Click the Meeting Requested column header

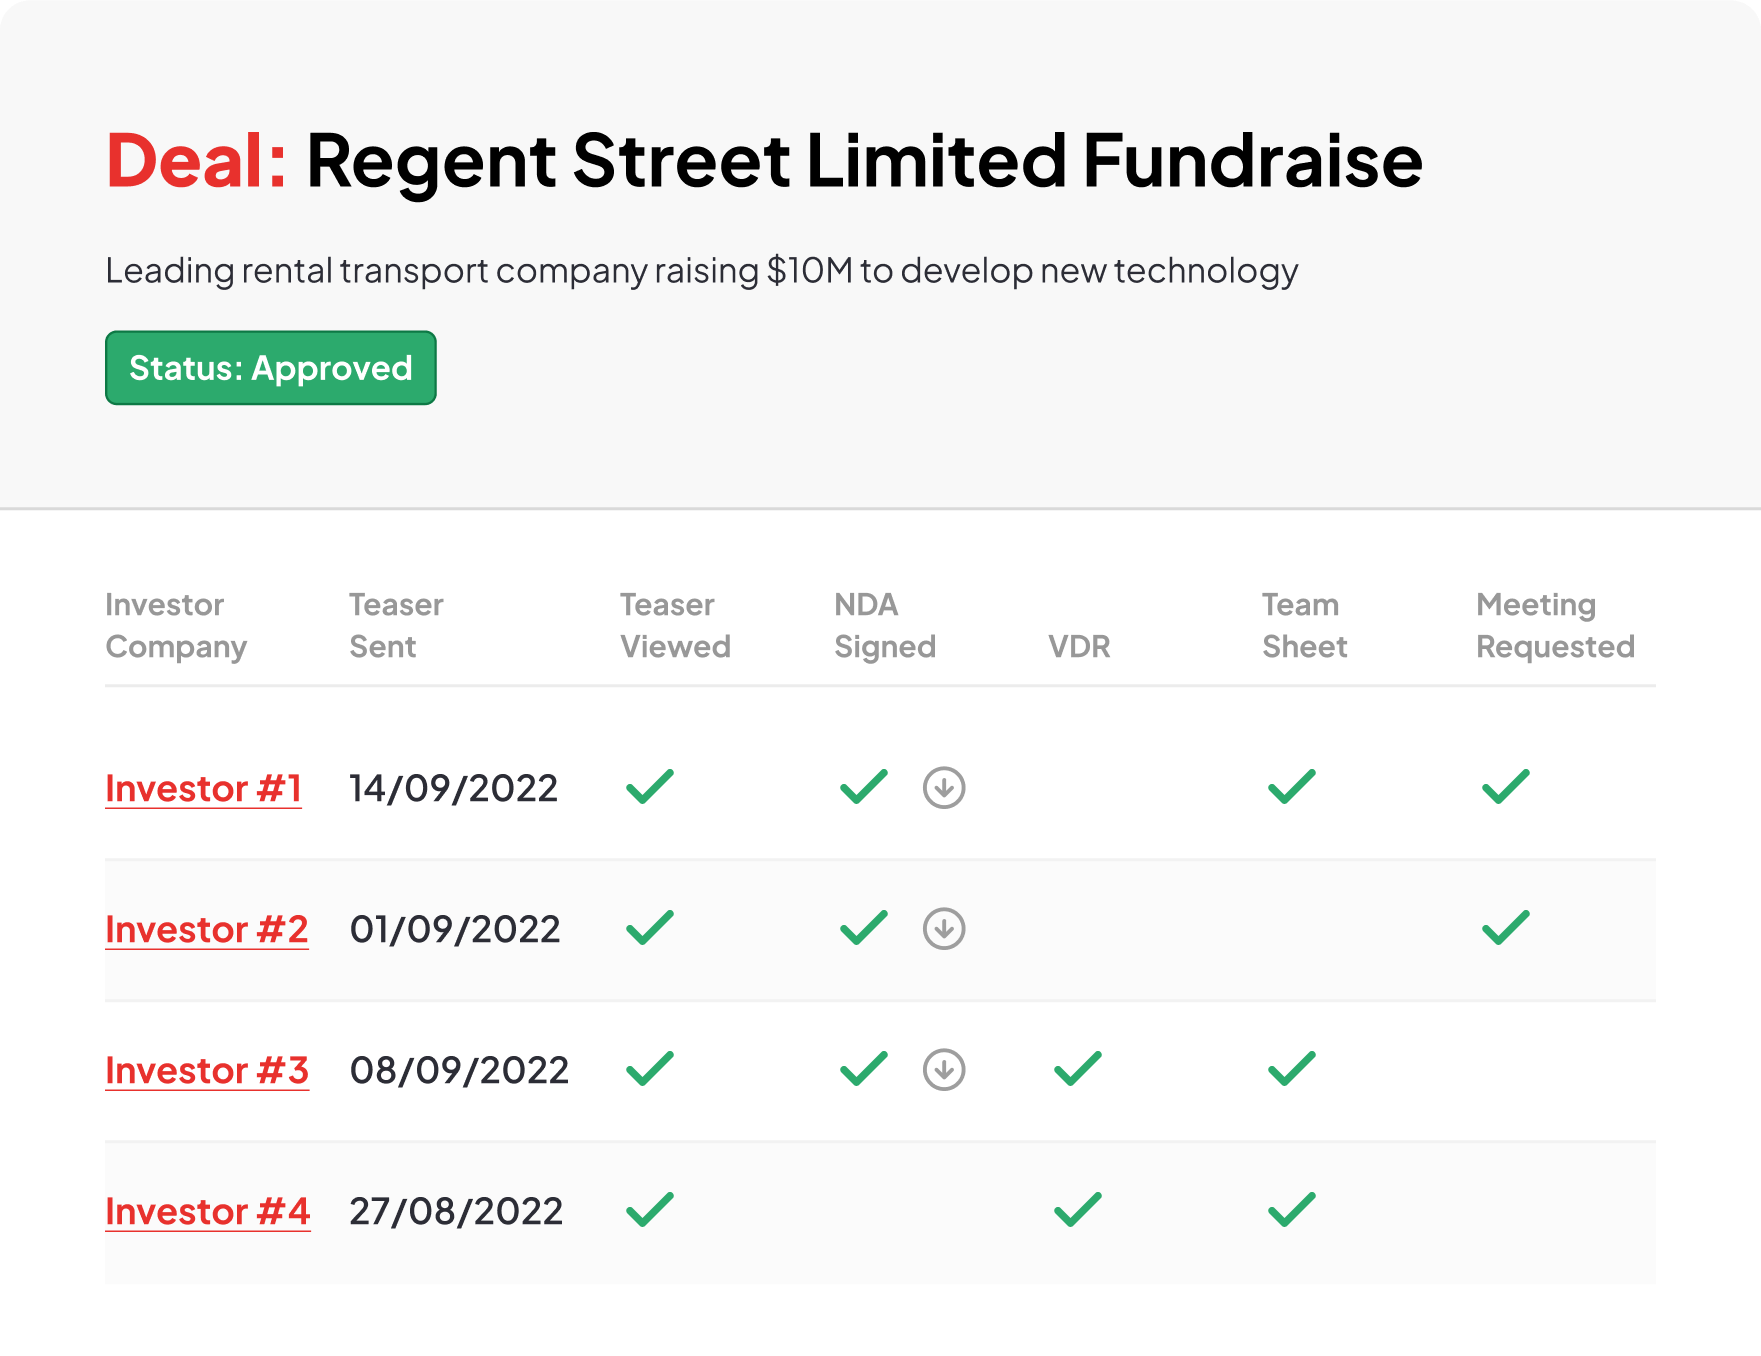coord(1555,625)
